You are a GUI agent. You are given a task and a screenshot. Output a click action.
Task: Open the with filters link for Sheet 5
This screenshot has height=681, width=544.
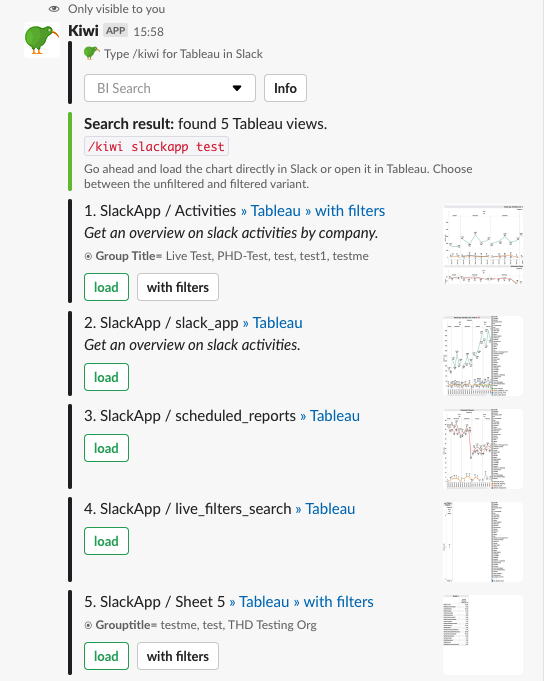tap(338, 602)
